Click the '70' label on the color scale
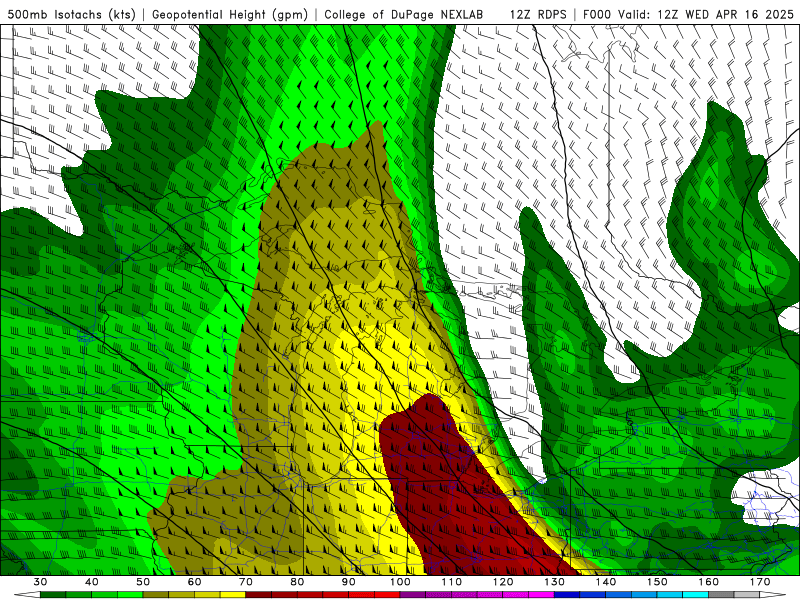This screenshot has height=600, width=800. 246,582
